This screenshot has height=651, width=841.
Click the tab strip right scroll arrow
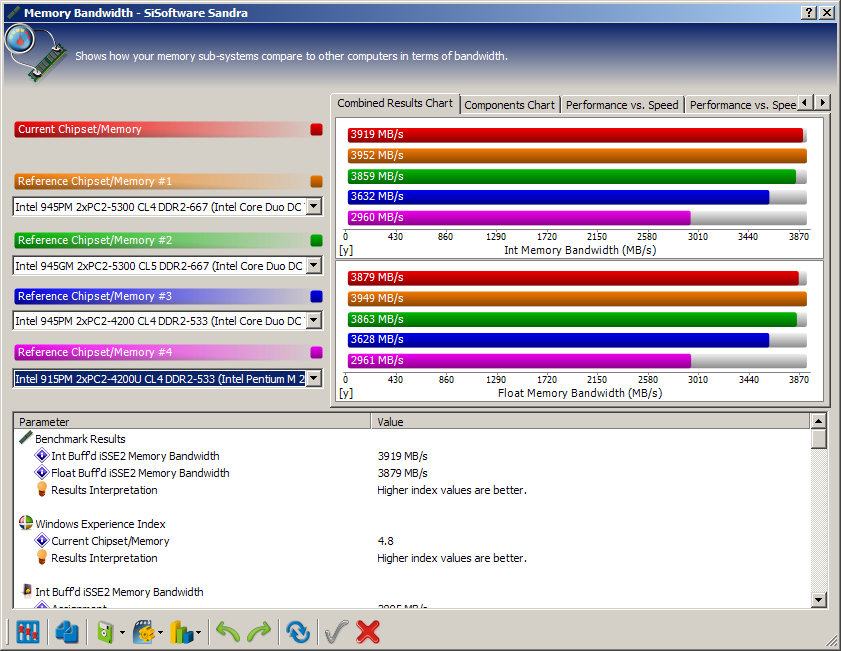point(822,102)
